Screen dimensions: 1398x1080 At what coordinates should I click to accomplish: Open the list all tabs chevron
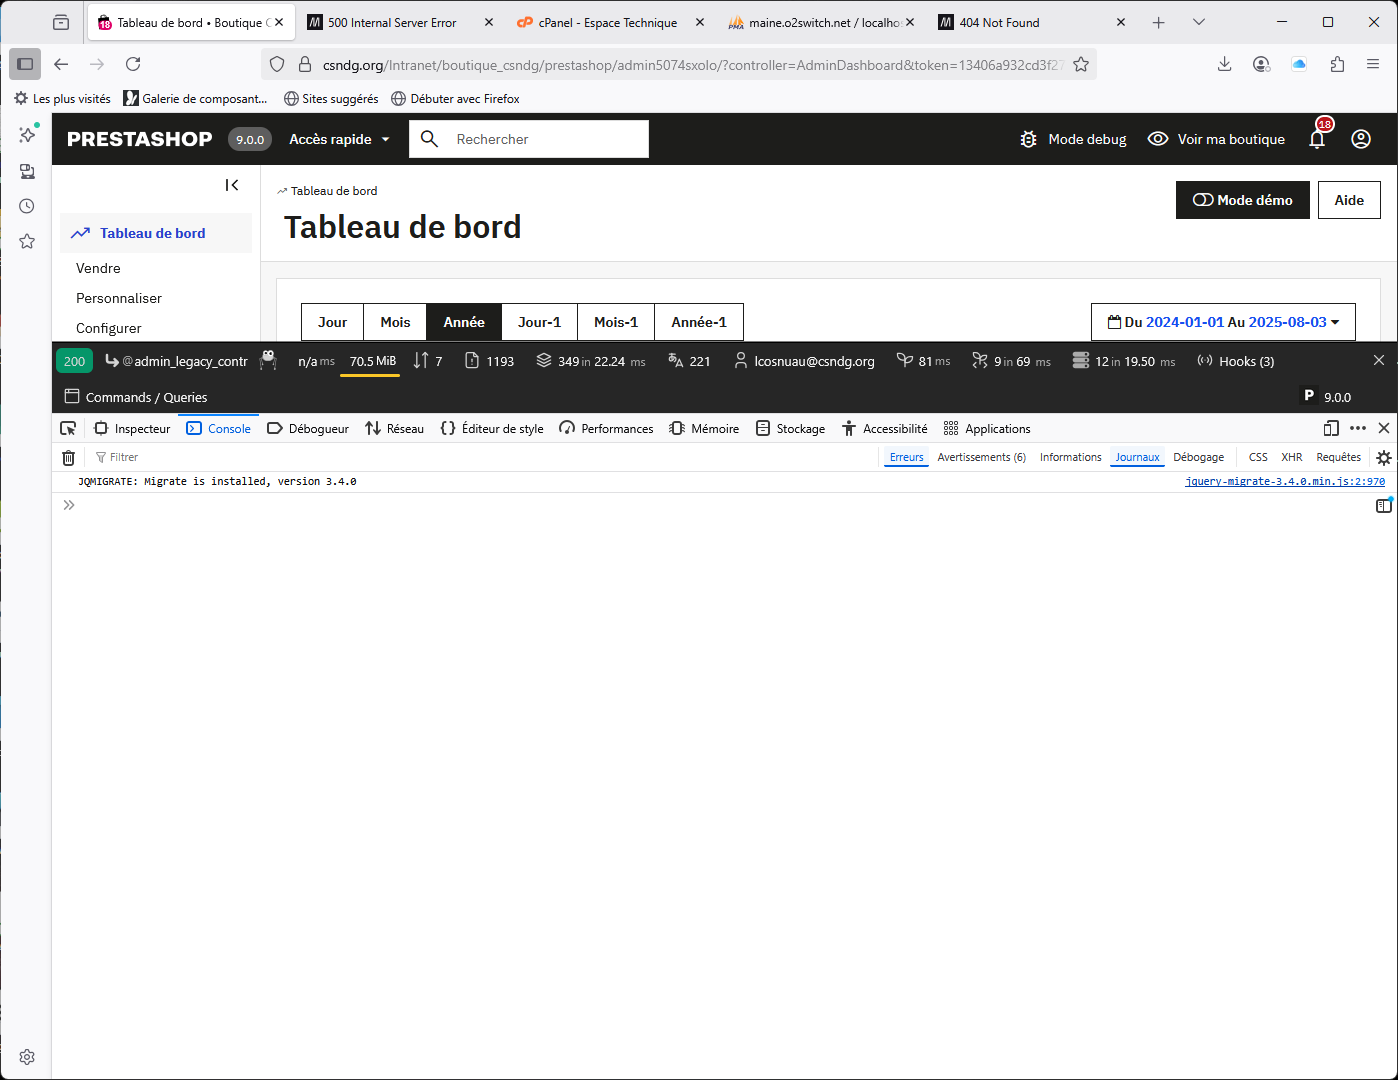pyautogui.click(x=1199, y=22)
